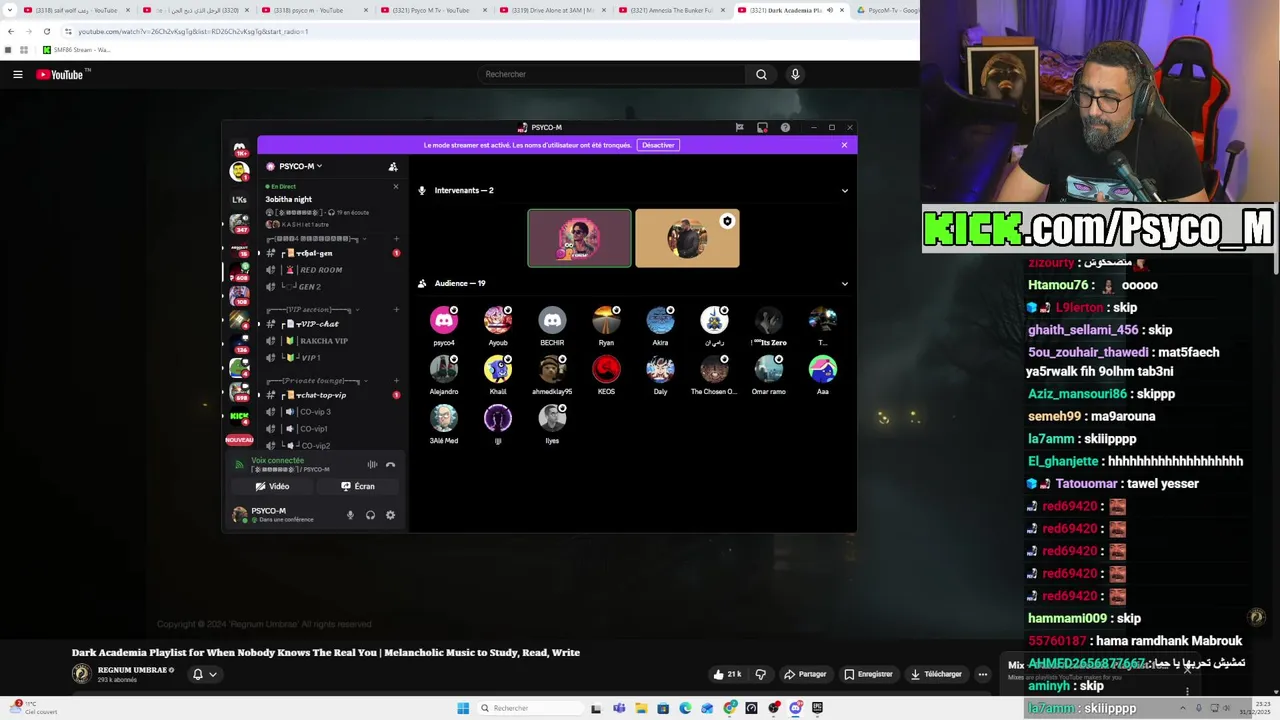Open more actions three-dot menu under video
The image size is (1280, 720).
click(982, 675)
